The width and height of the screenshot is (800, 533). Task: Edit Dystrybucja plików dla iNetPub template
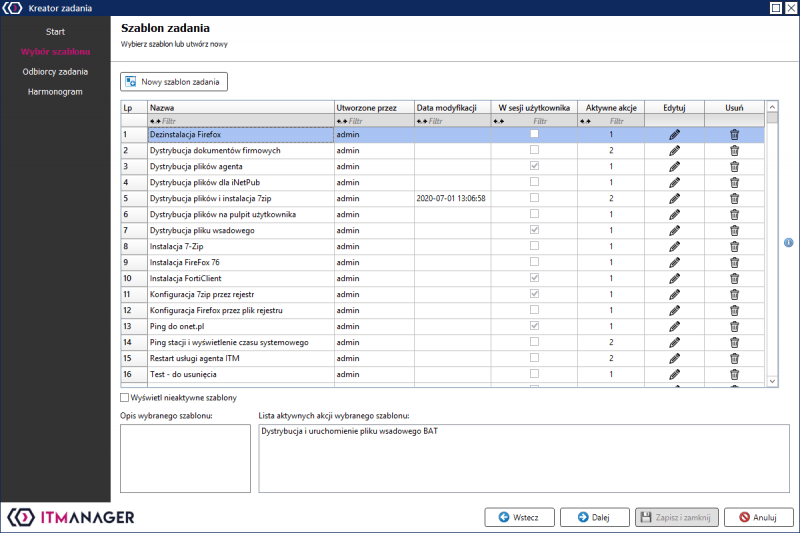tap(674, 183)
